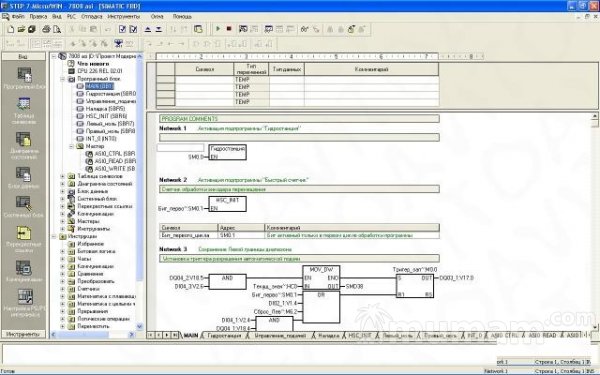Click the glasses icon in the debug toolbar
600x375 pixels.
305,29
